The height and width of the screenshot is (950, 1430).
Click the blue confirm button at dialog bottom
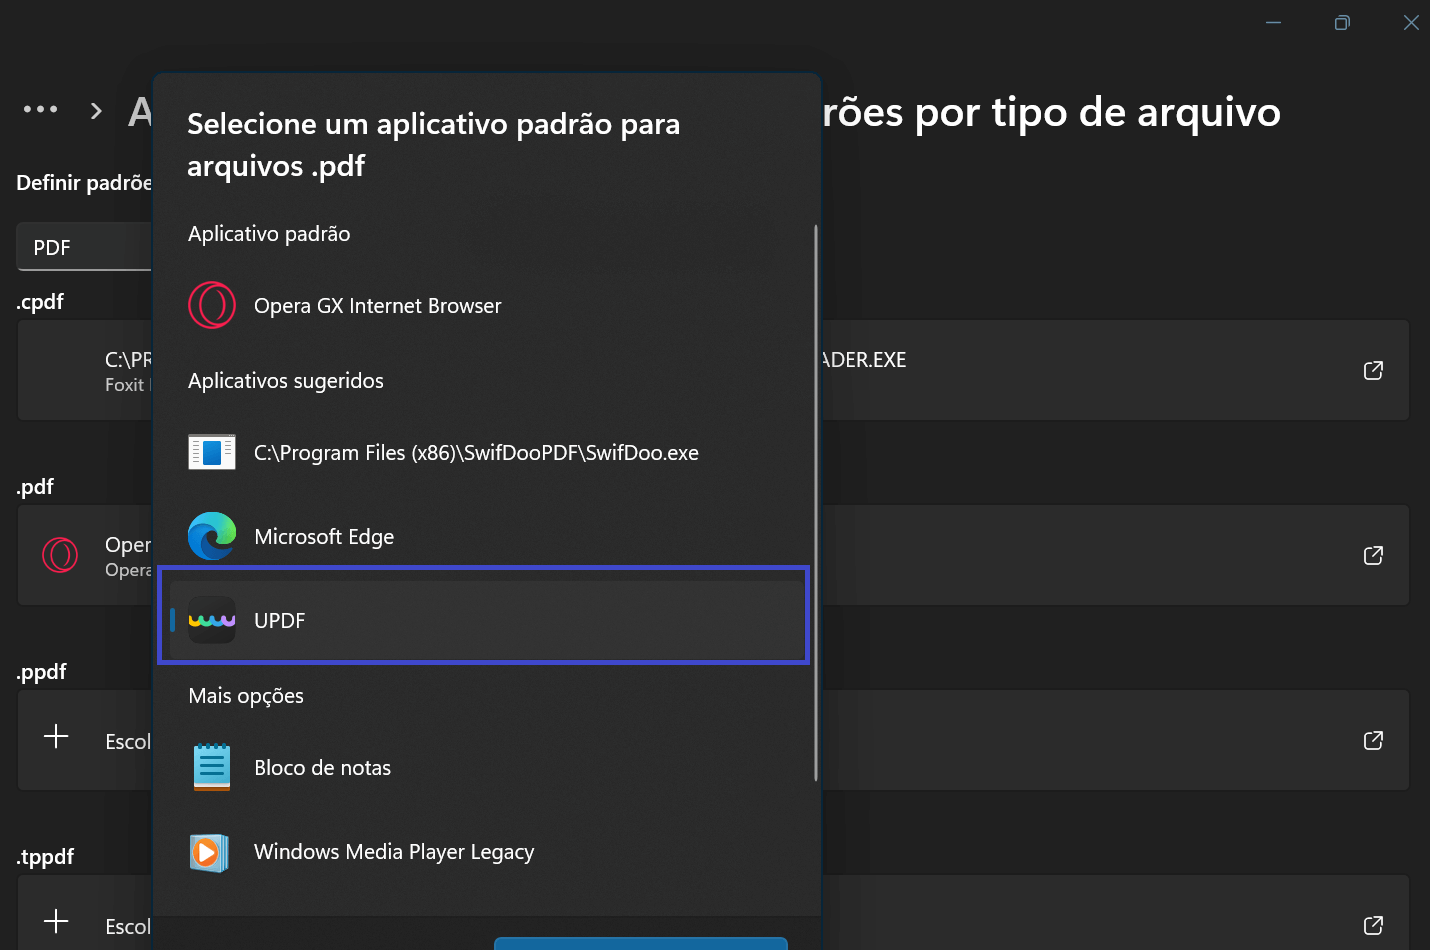click(641, 943)
